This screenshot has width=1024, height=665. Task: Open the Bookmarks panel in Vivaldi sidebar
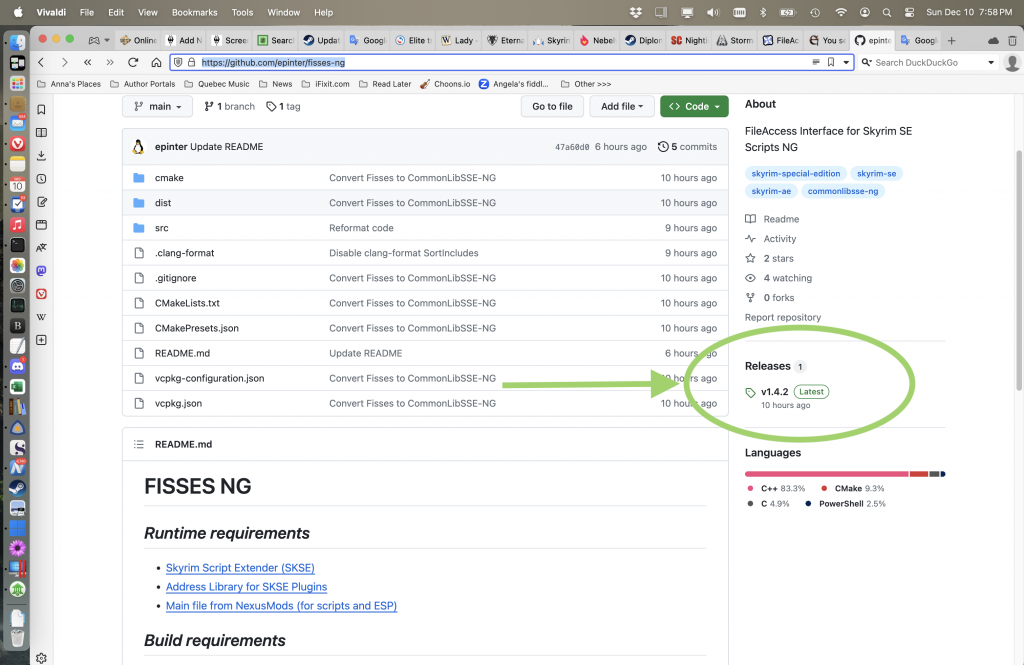coord(41,109)
